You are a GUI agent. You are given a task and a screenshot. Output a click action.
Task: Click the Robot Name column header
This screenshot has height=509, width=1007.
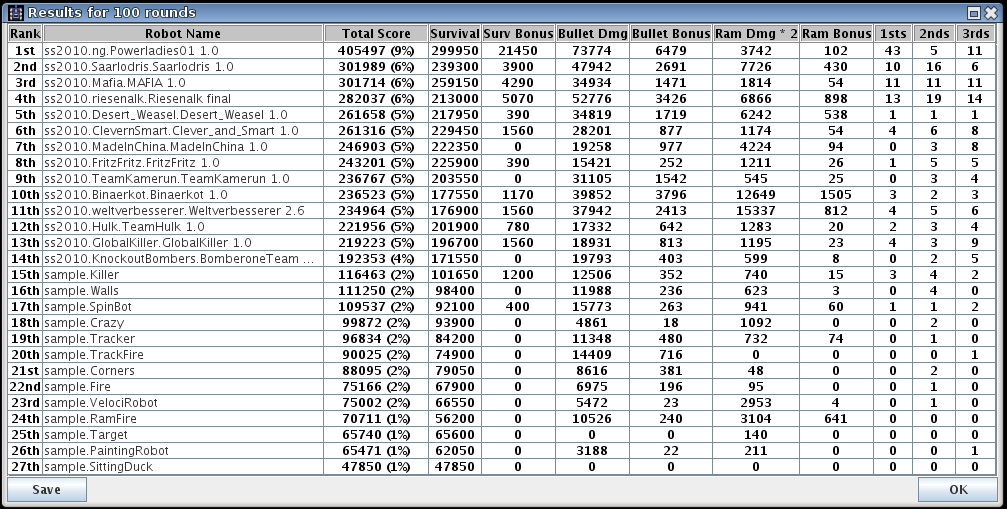click(183, 34)
